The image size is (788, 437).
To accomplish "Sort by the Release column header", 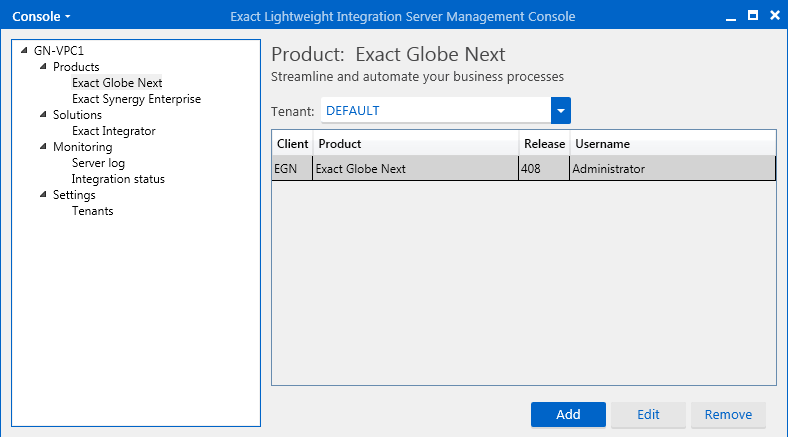I will (544, 144).
